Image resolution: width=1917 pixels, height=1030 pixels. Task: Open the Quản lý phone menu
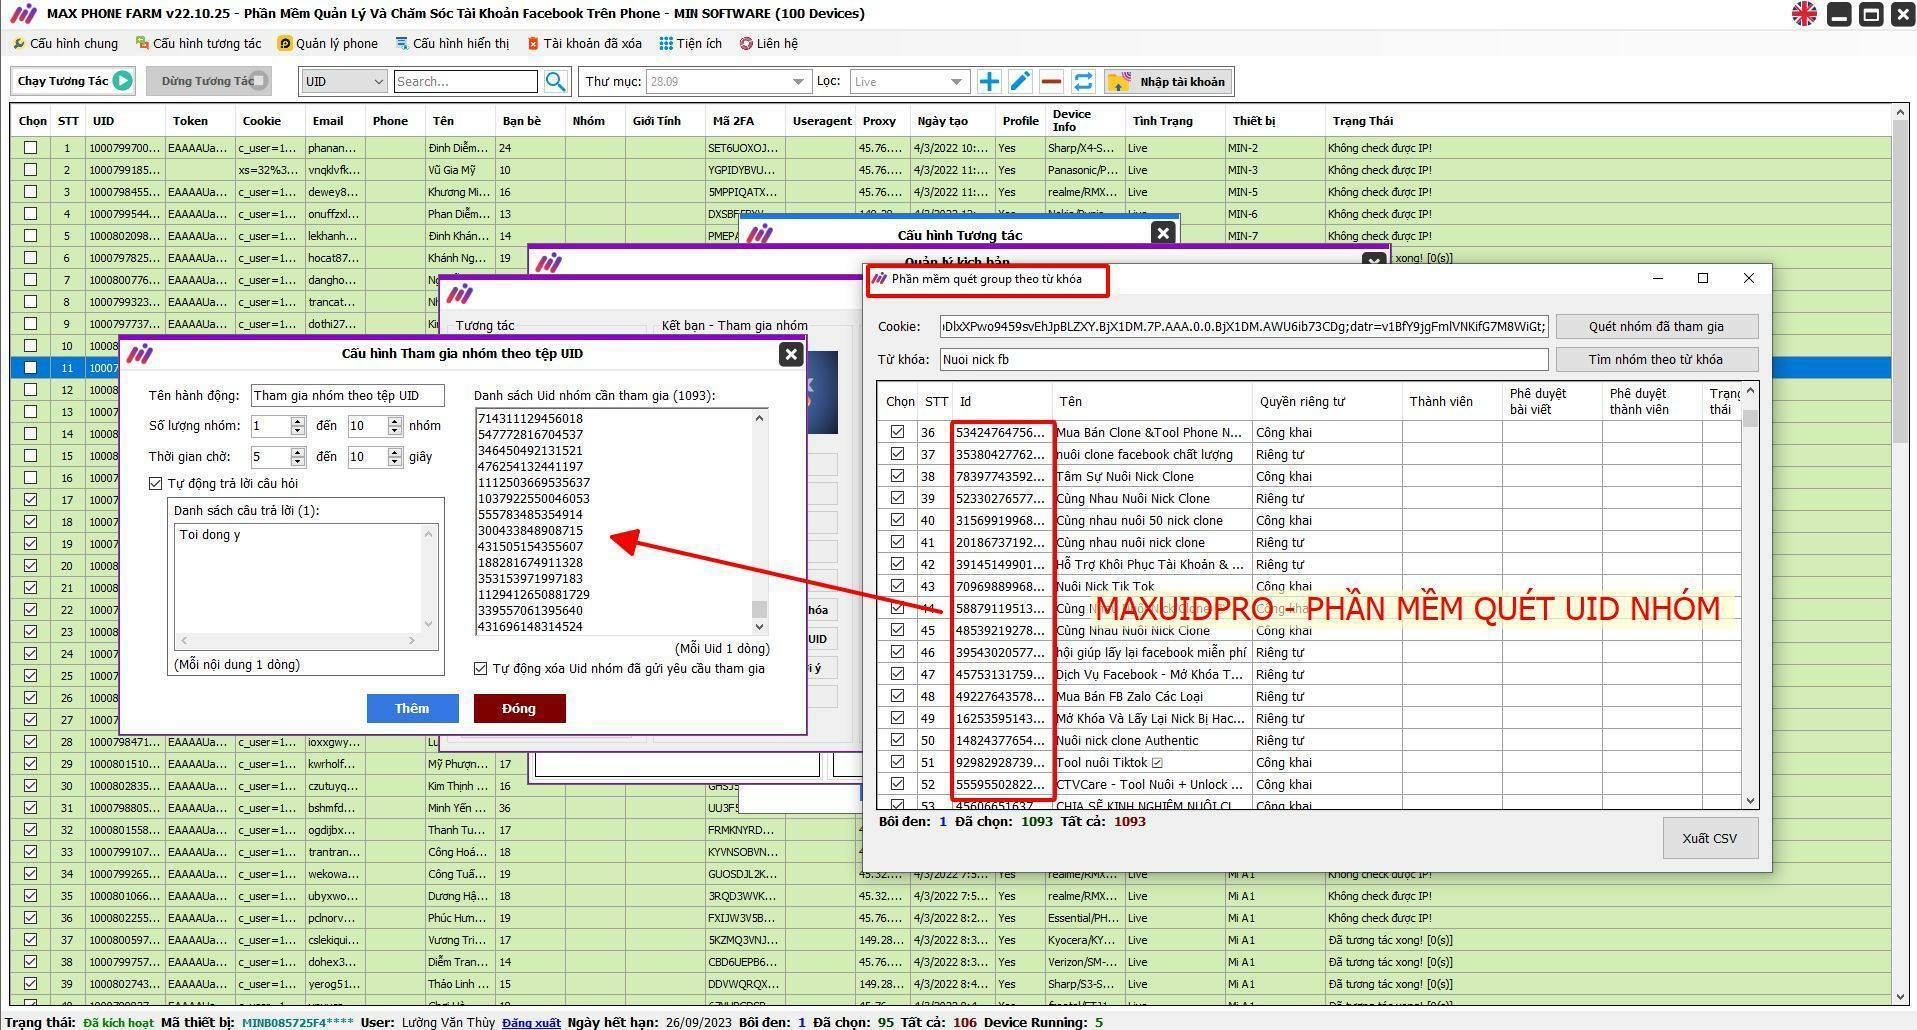(x=328, y=43)
